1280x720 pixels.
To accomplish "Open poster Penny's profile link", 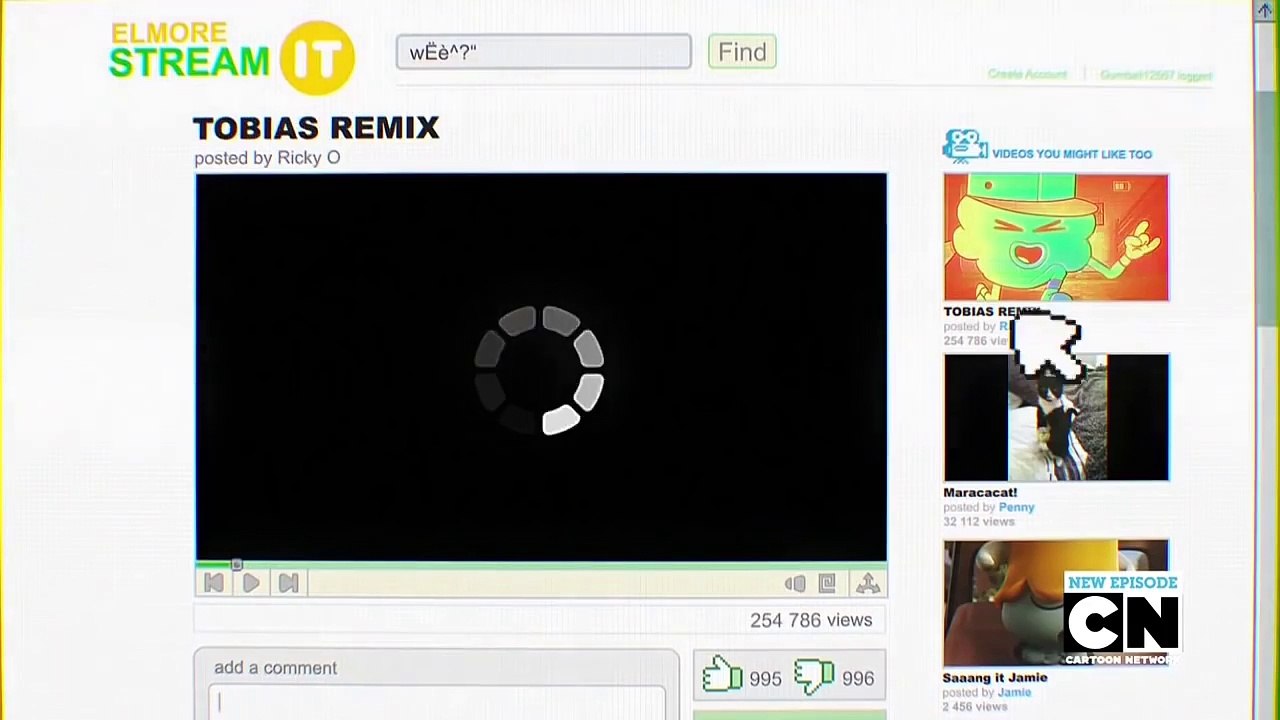I will (x=1016, y=507).
